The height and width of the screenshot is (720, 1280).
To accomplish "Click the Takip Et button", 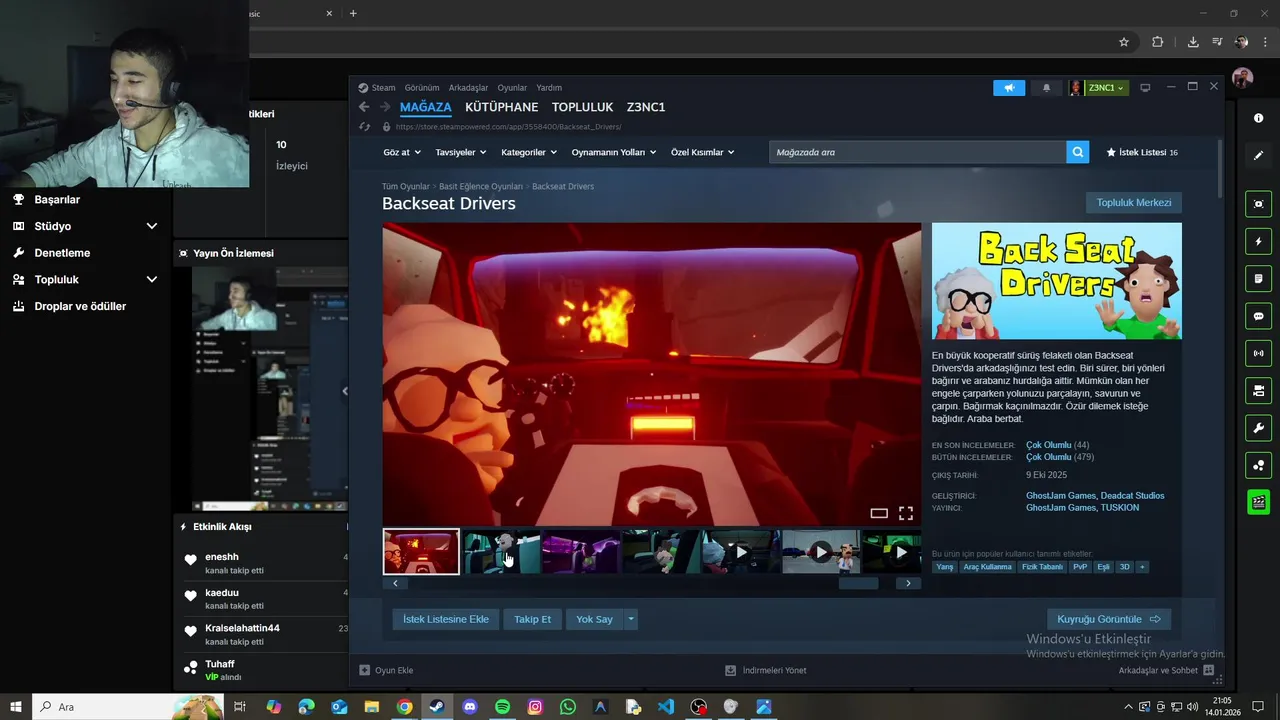I will 532,619.
